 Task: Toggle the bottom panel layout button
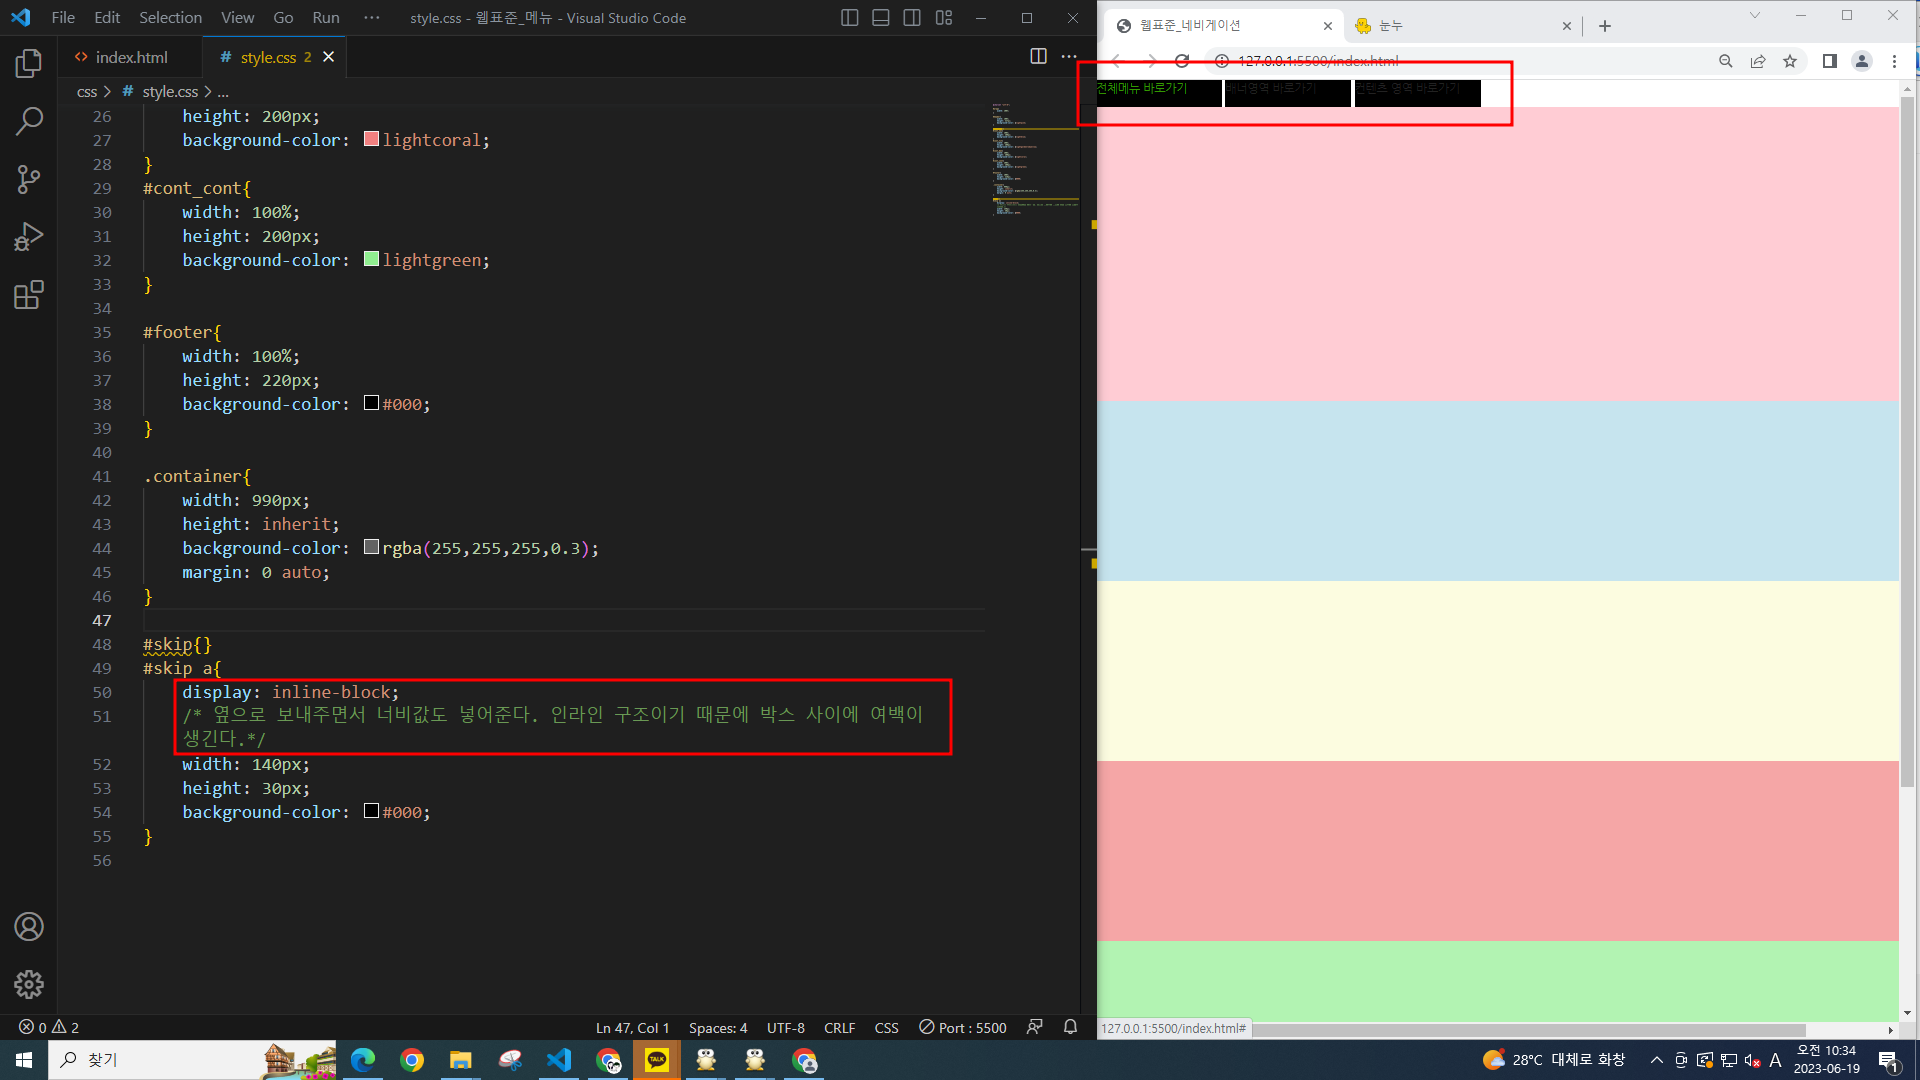coord(880,18)
